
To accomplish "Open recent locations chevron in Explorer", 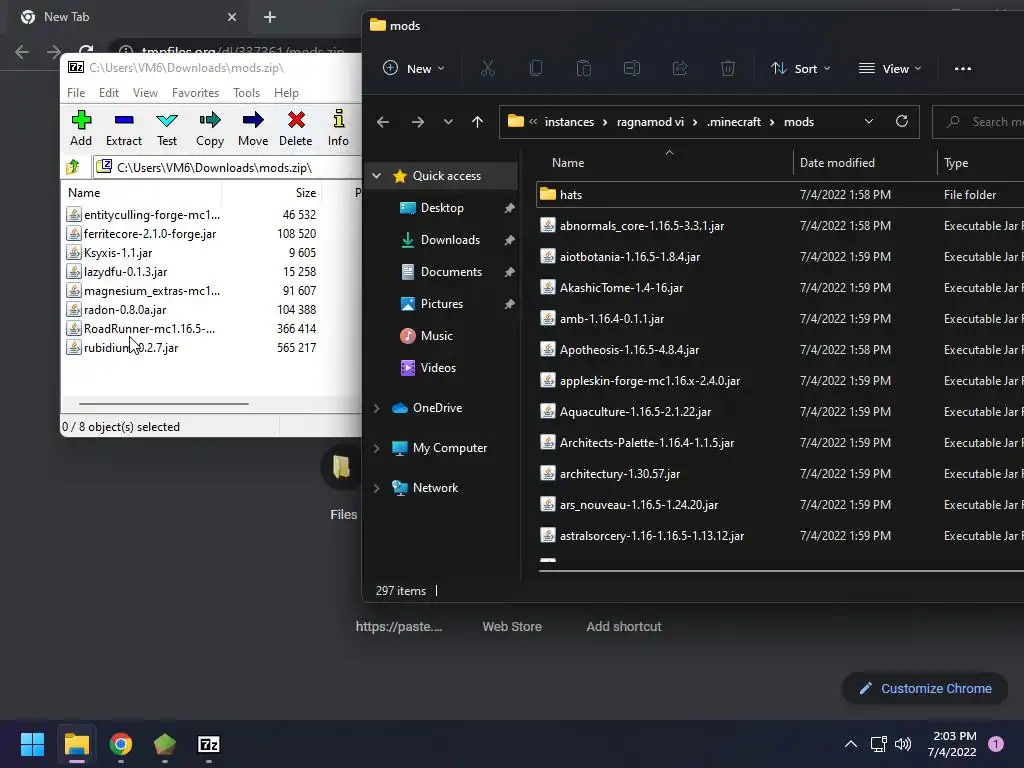I will point(448,122).
